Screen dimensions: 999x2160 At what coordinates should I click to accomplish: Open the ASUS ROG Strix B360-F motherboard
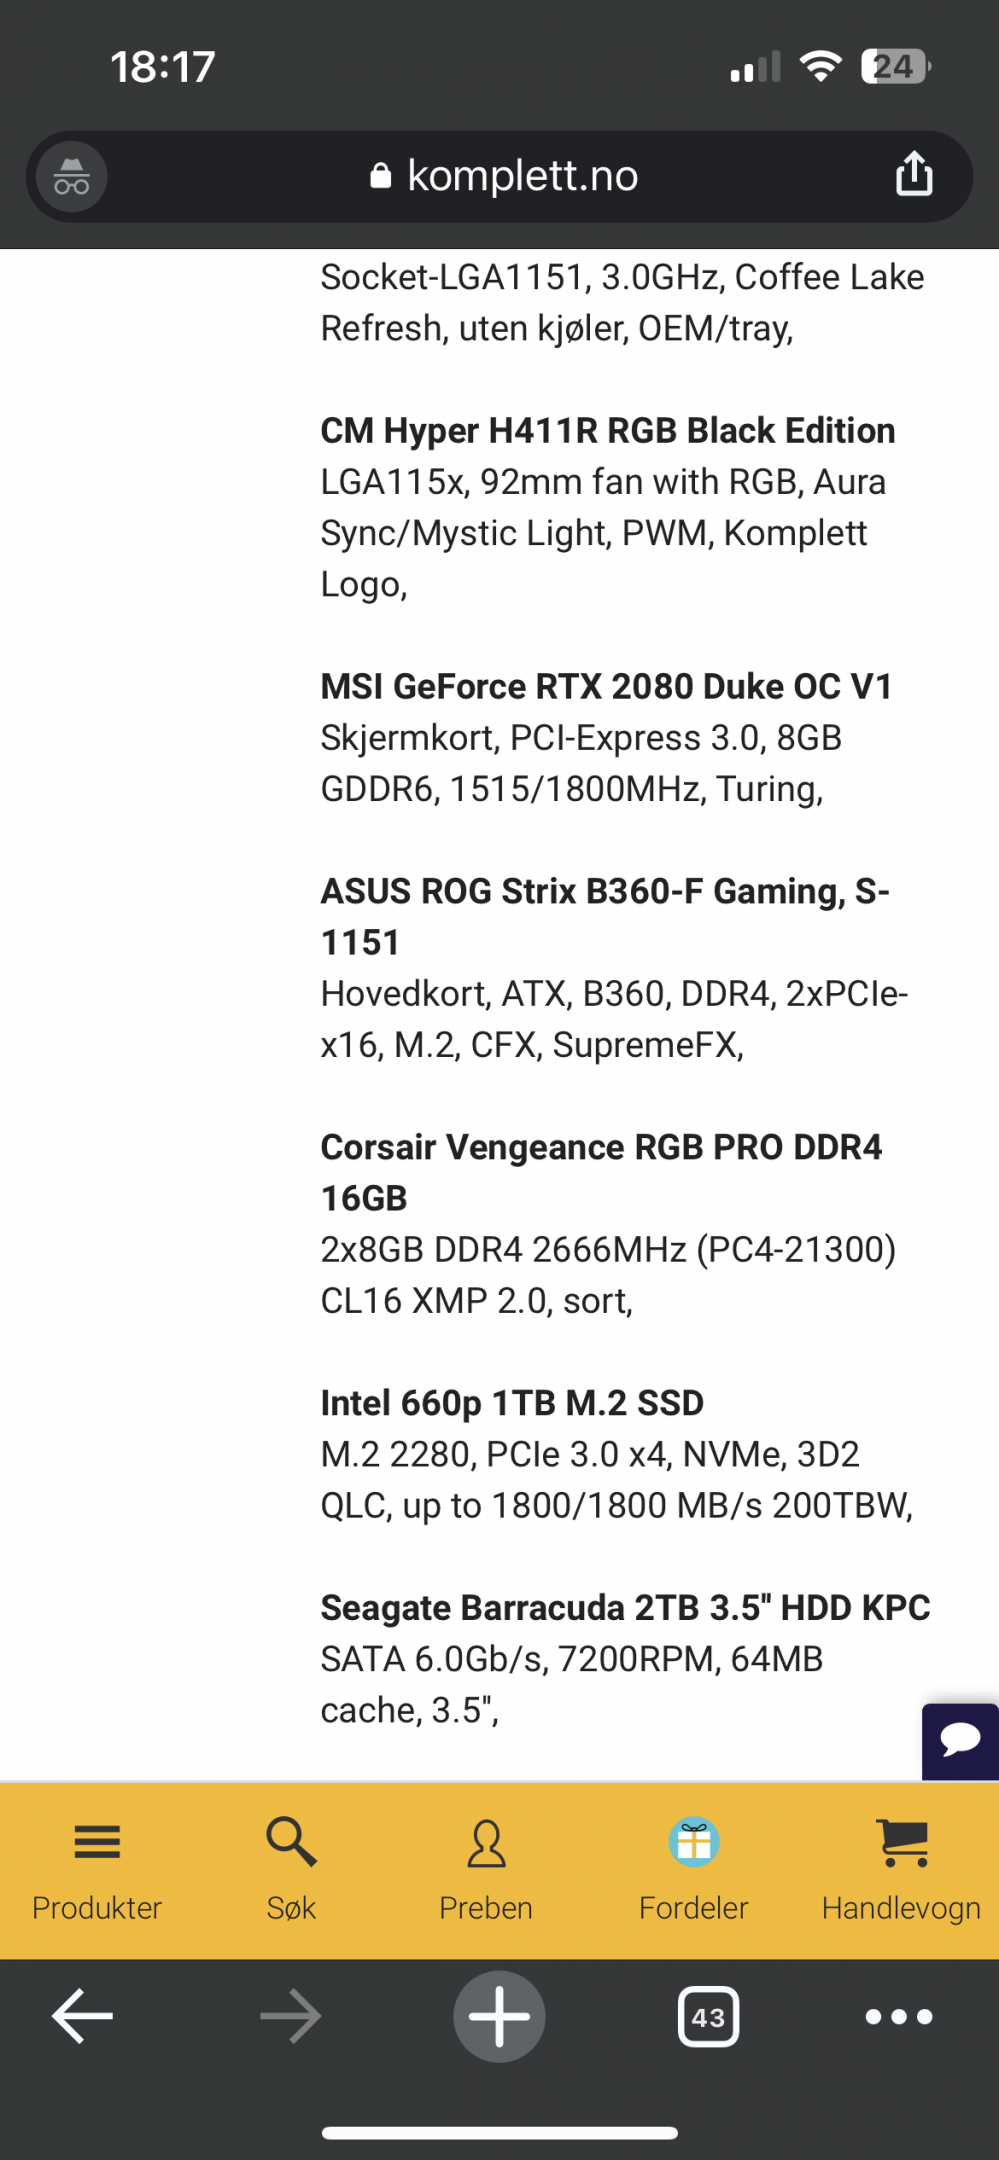coord(605,916)
